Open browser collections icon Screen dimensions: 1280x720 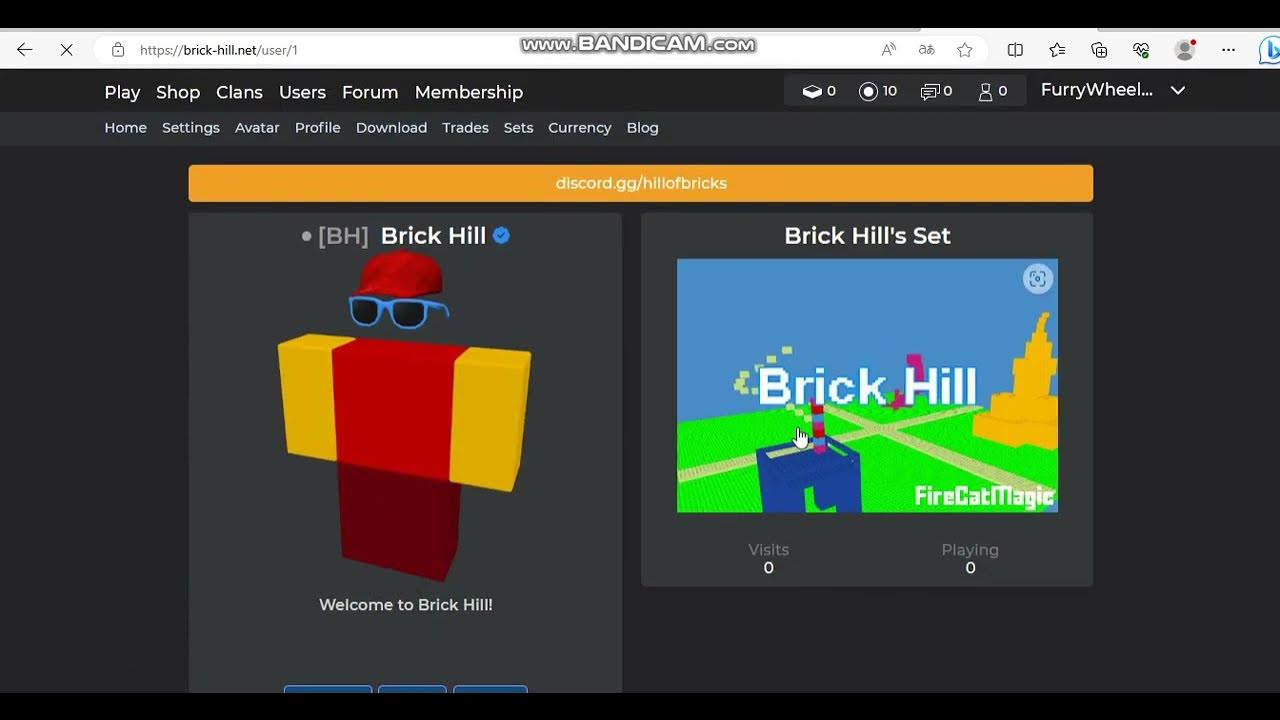1100,50
